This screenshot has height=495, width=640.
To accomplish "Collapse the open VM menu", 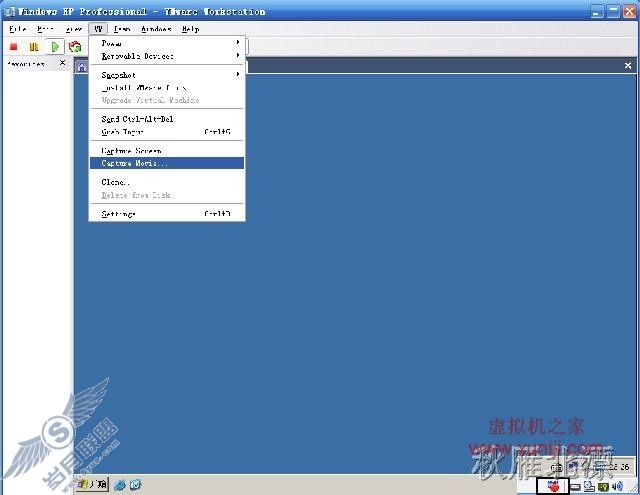I will click(98, 29).
